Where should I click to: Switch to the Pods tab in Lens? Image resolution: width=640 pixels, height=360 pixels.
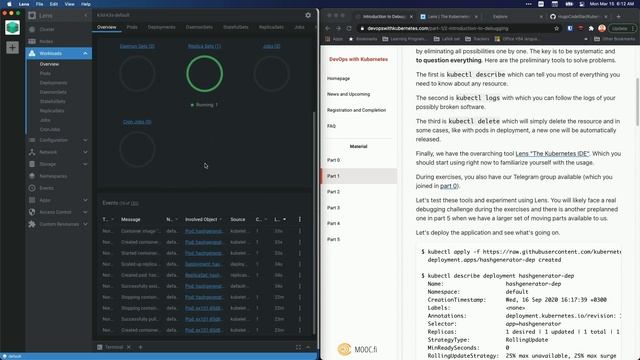click(x=132, y=27)
